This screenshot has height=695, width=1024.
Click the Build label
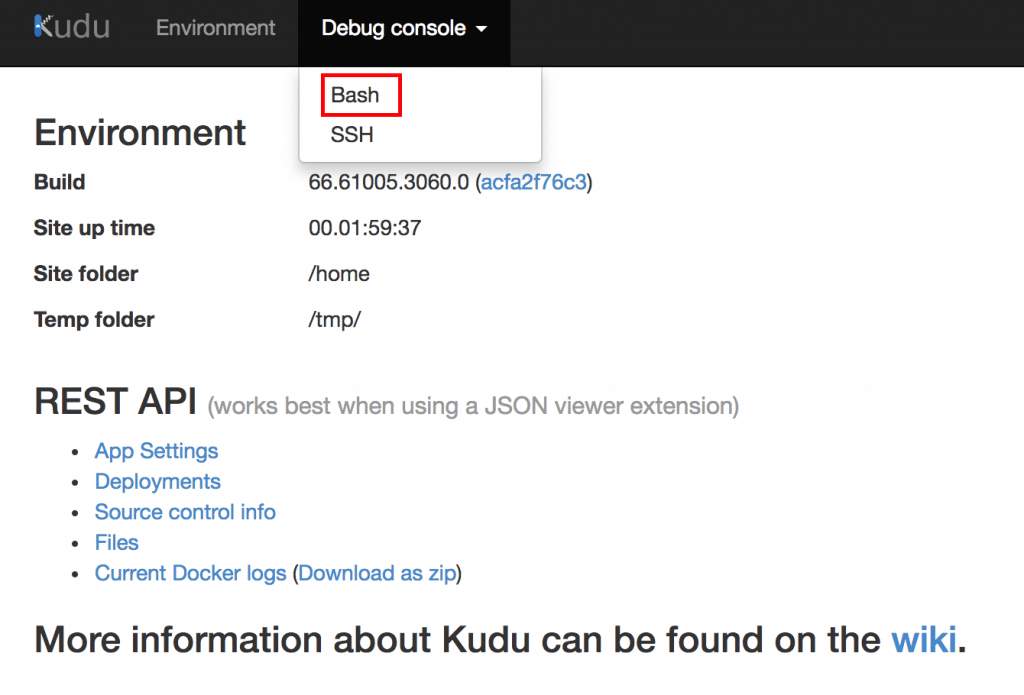pyautogui.click(x=59, y=182)
